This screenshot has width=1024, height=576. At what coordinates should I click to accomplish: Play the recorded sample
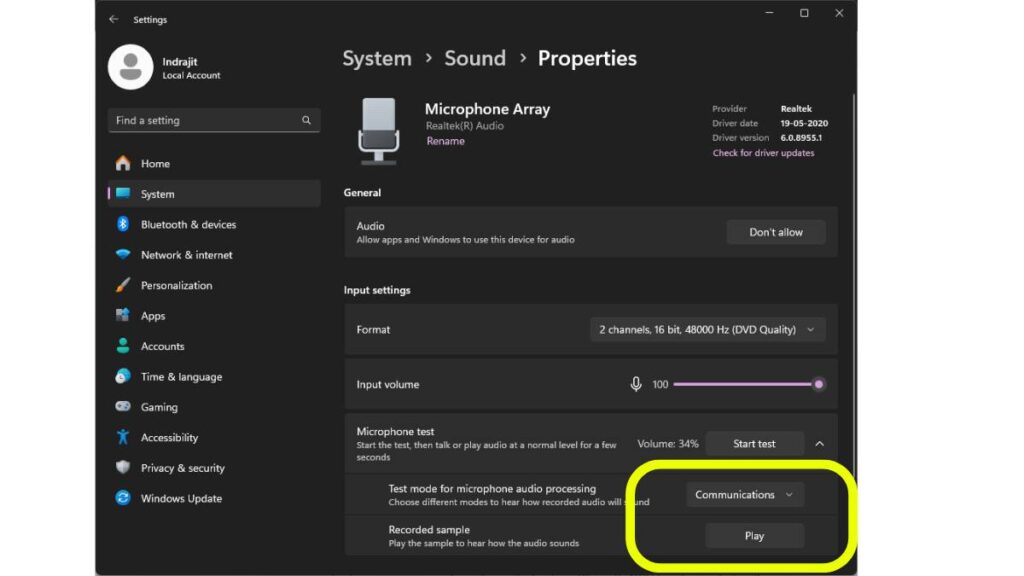[755, 535]
